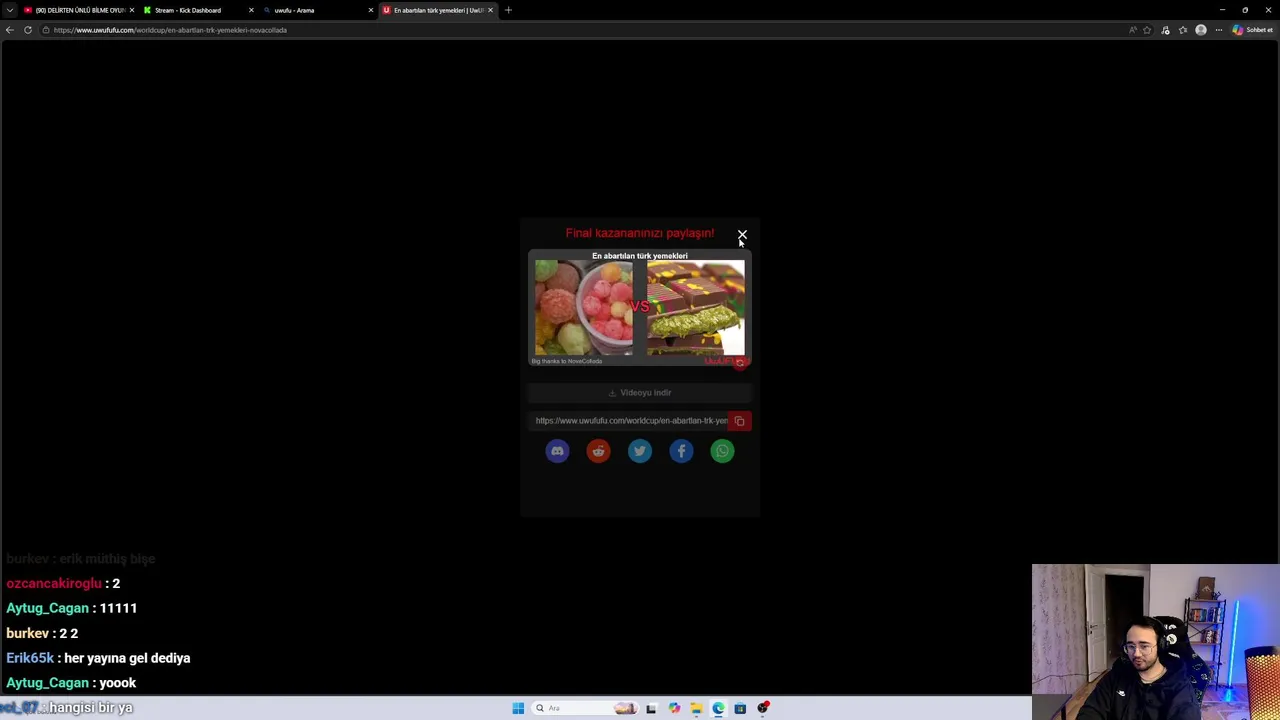Open the browser settings and more menu
Screen dimensions: 1280x720
pos(1218,30)
